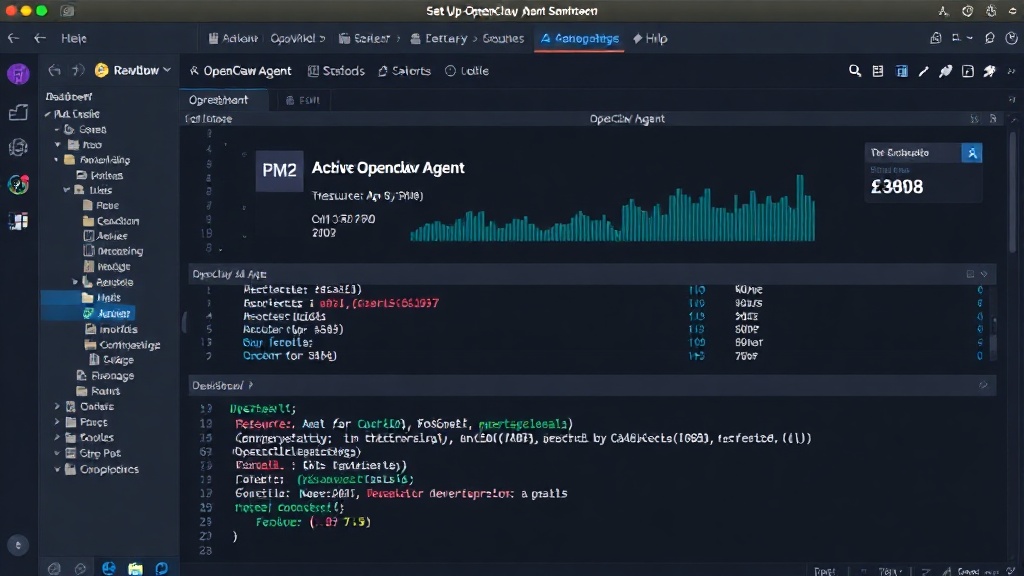Click the Saiorts toolbar button

(404, 71)
